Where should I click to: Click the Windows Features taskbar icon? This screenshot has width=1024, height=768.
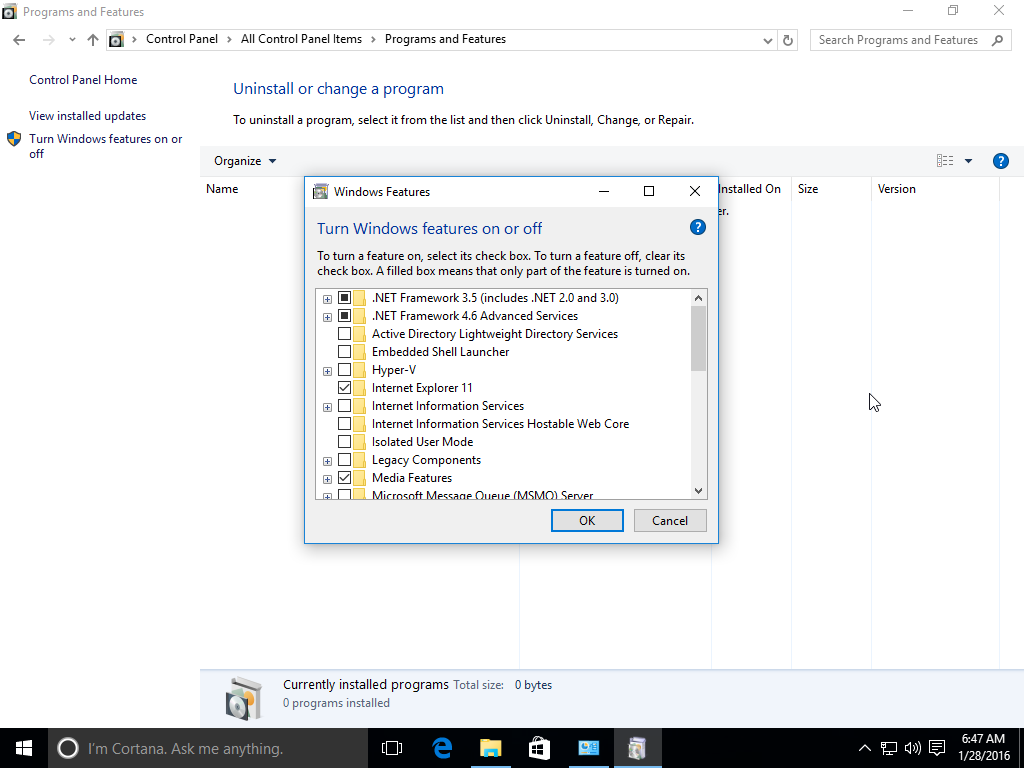pos(637,748)
